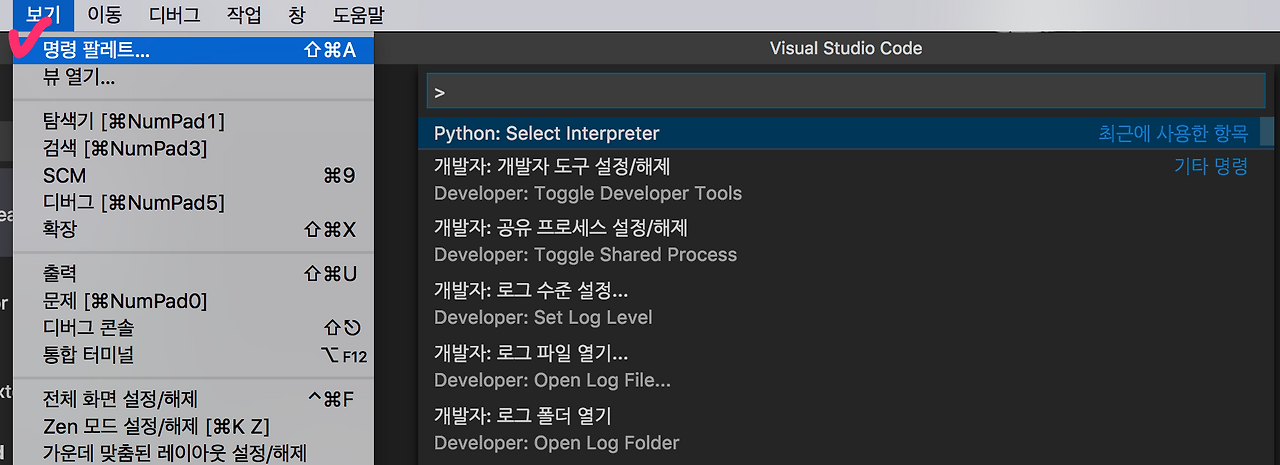Screen dimensions: 1280x465
Task: Open the 창 menu
Action: point(296,15)
